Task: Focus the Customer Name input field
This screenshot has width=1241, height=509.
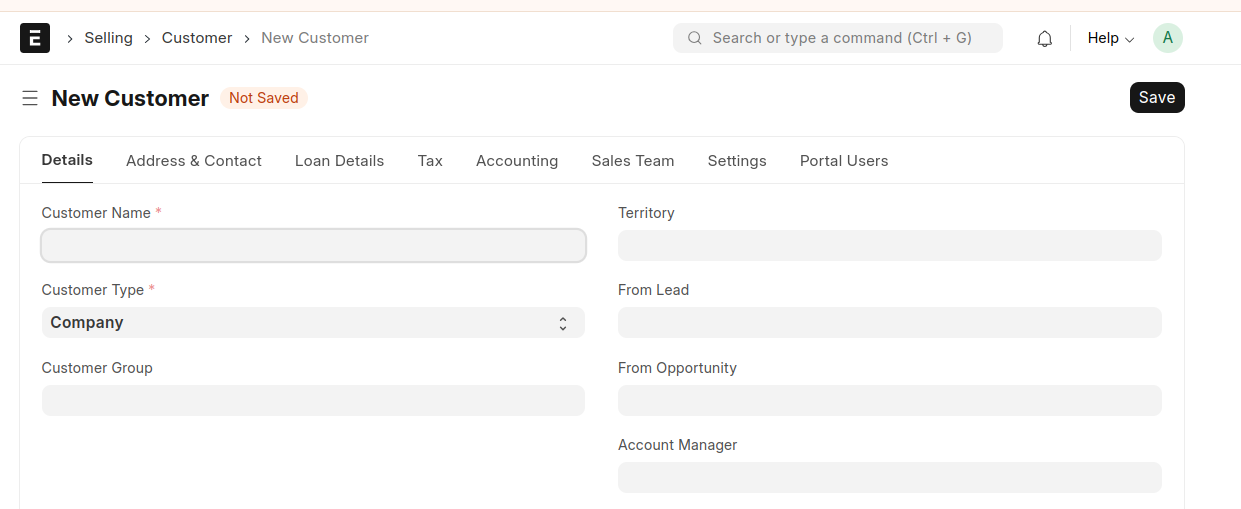Action: click(x=313, y=246)
